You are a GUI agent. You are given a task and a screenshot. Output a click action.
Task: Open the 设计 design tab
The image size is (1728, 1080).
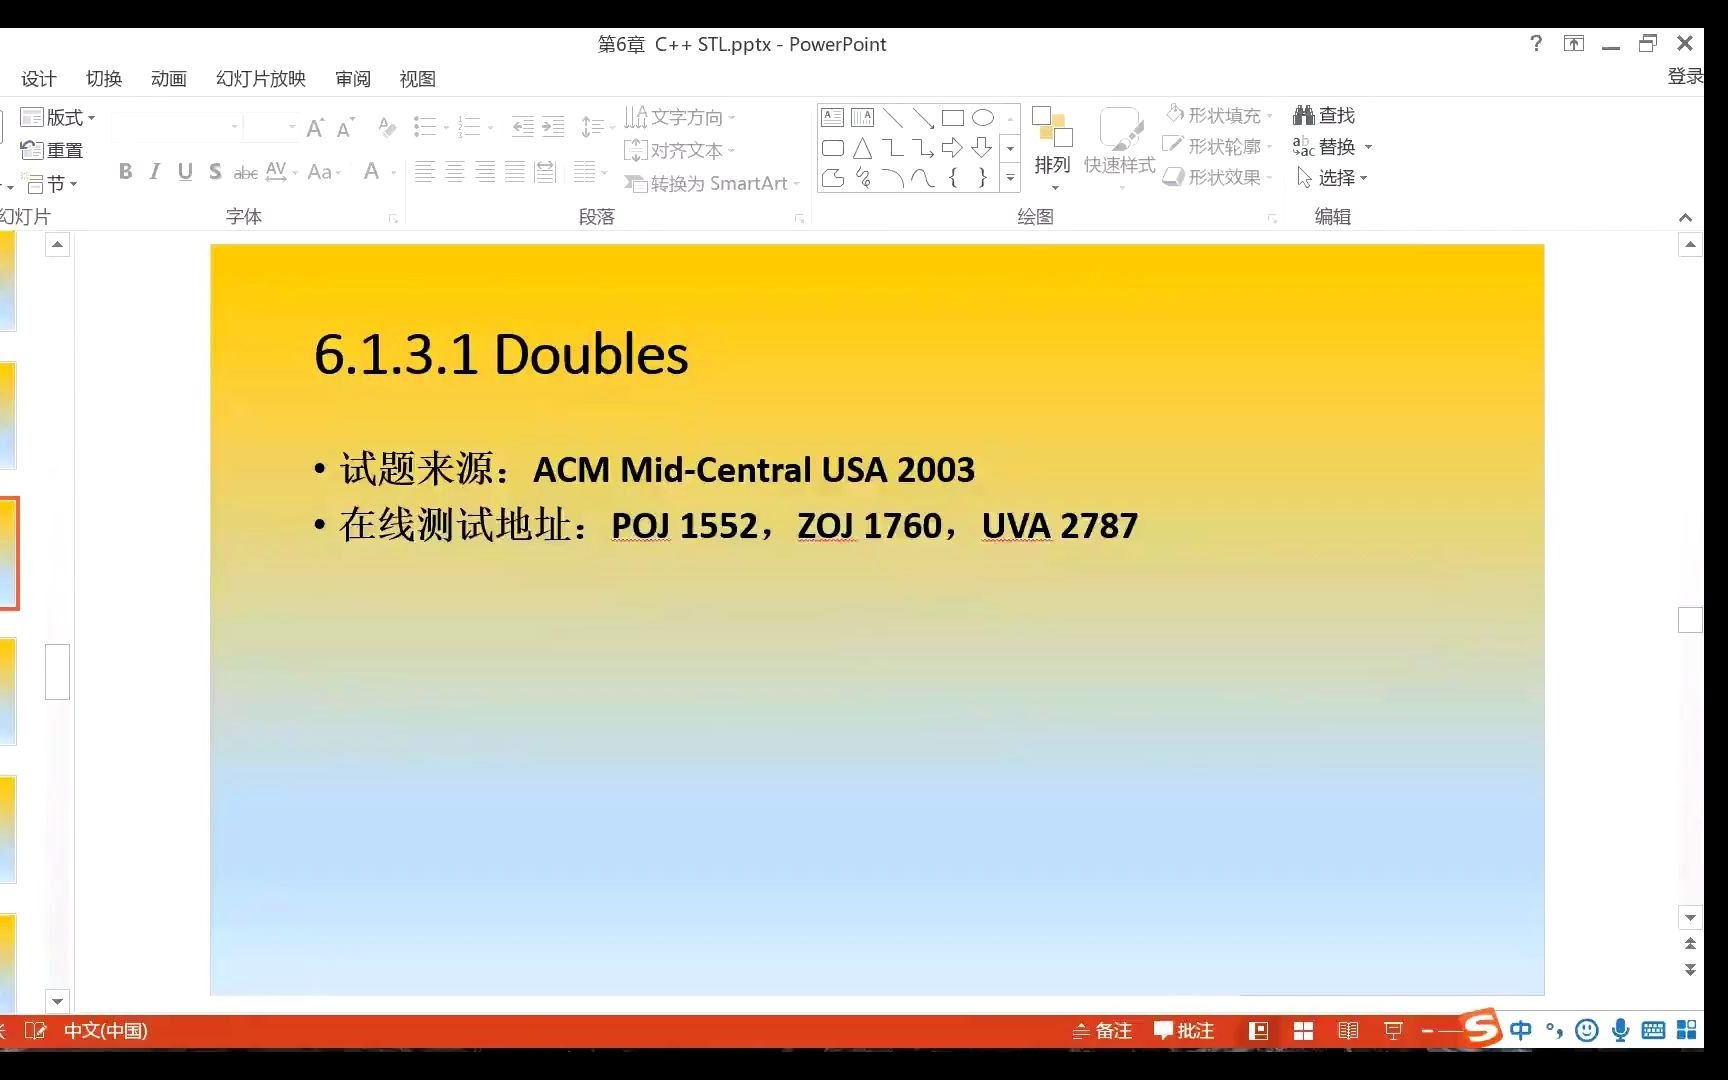click(39, 79)
